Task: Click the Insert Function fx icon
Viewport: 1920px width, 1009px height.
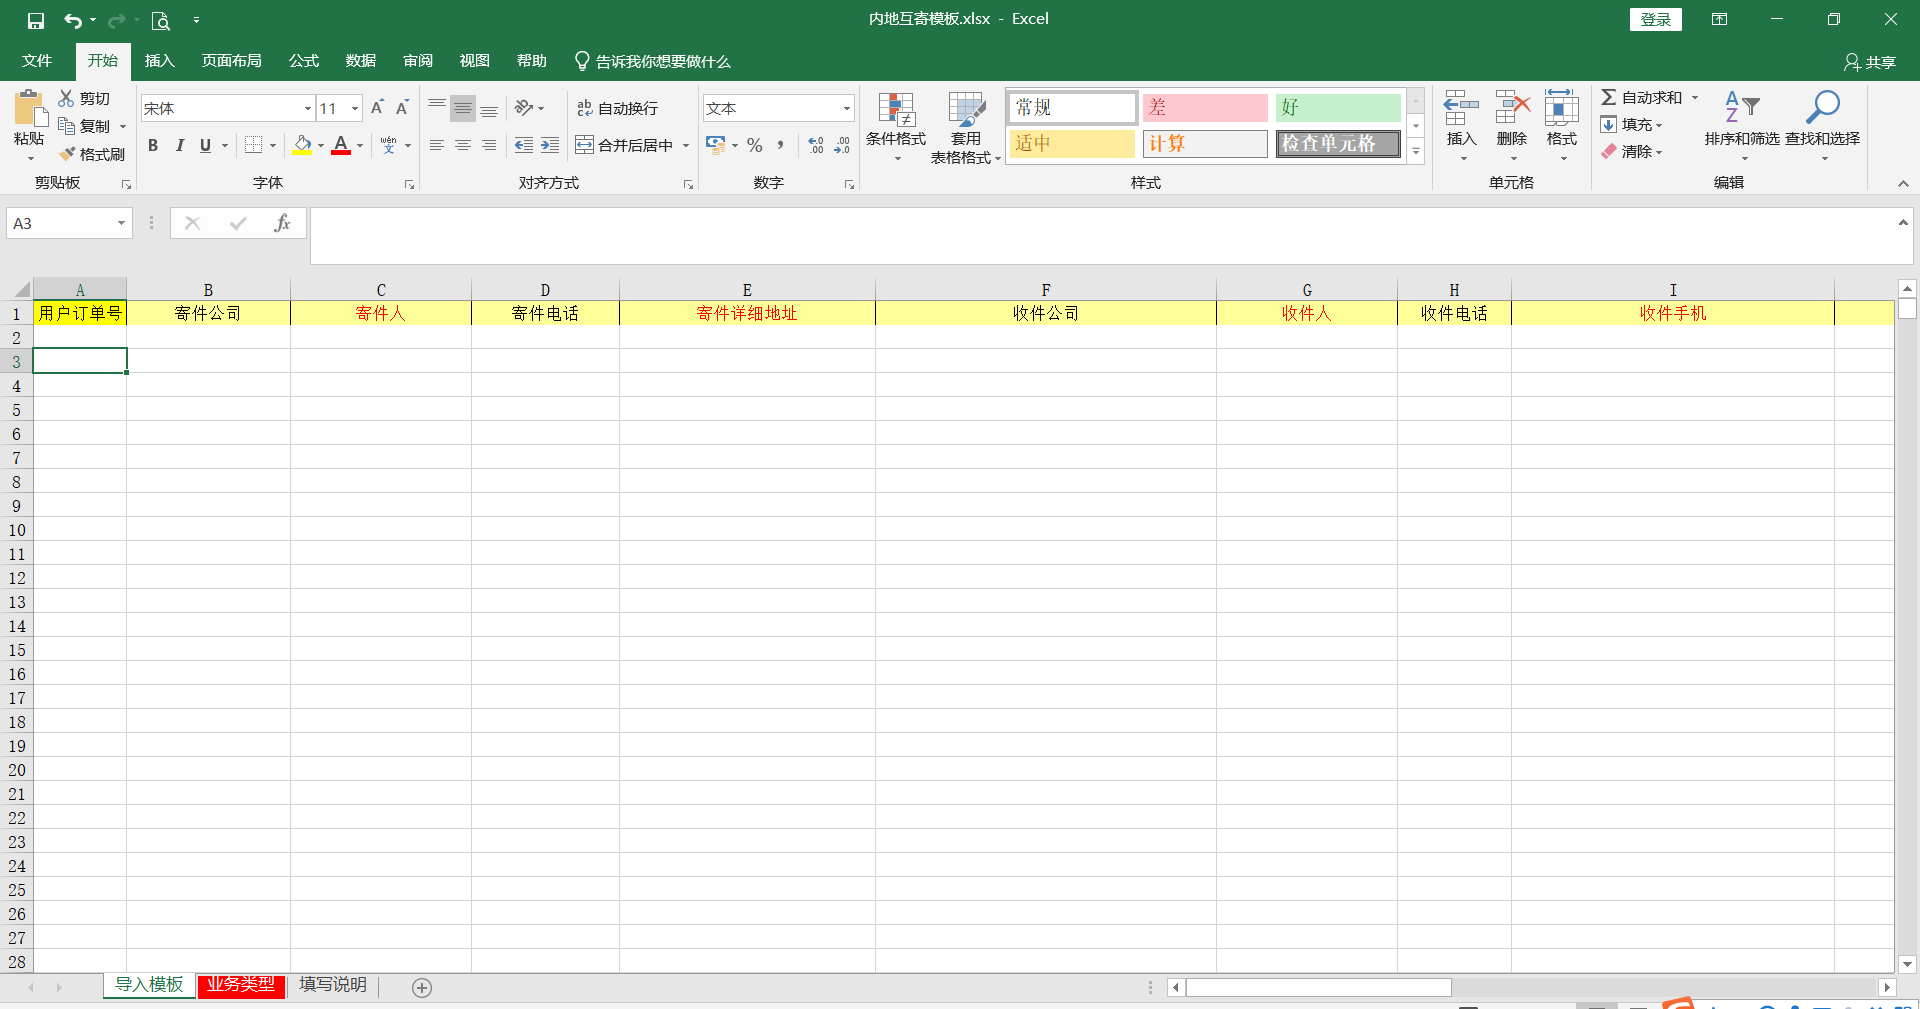Action: click(282, 223)
